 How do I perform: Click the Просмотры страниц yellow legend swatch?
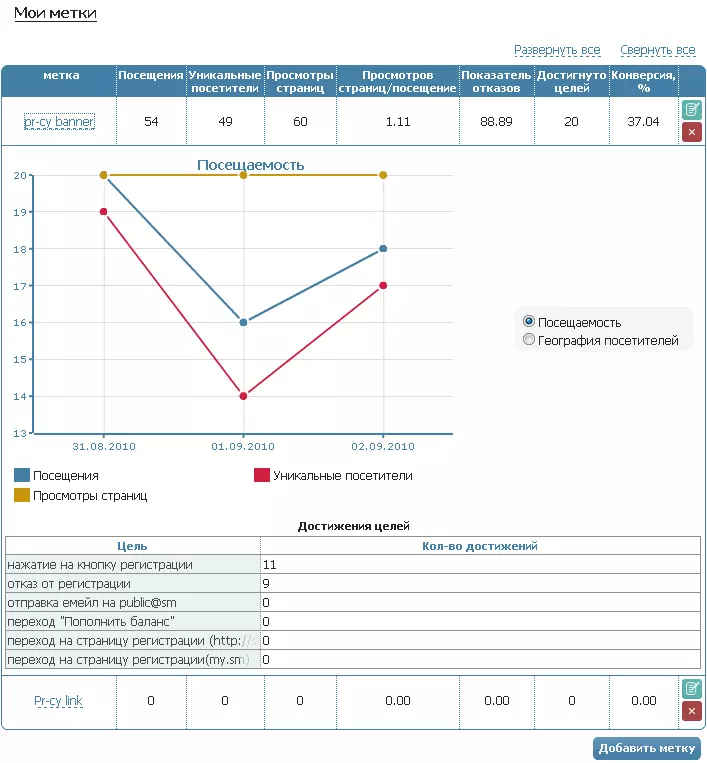coord(22,495)
